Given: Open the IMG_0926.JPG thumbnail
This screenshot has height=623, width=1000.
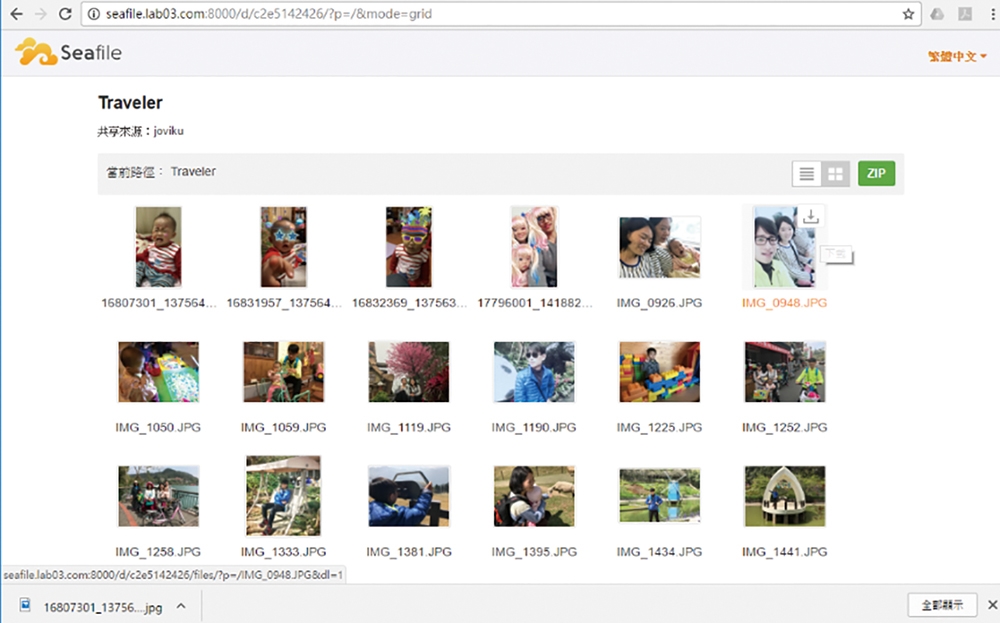Looking at the screenshot, I should tap(659, 247).
